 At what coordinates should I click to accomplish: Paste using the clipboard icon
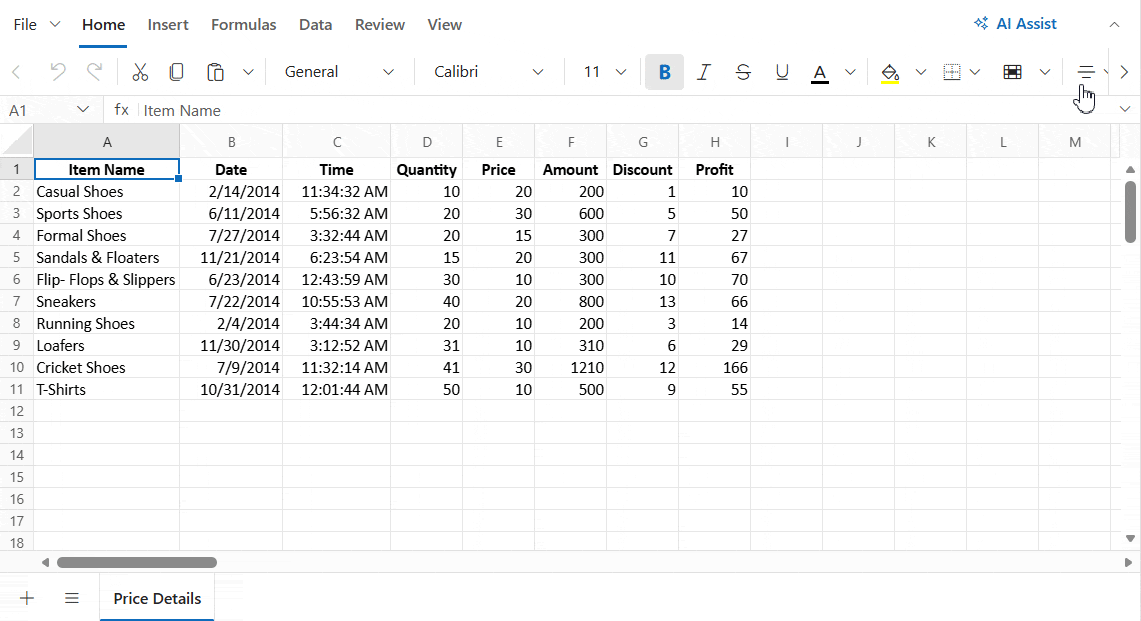coord(215,72)
